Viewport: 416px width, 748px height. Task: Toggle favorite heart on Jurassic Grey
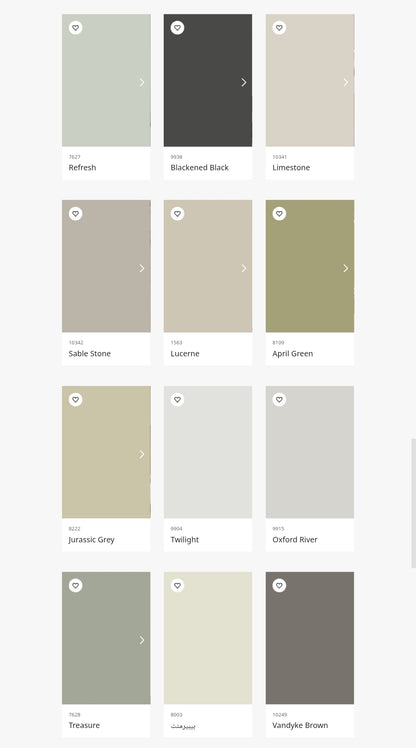click(75, 400)
